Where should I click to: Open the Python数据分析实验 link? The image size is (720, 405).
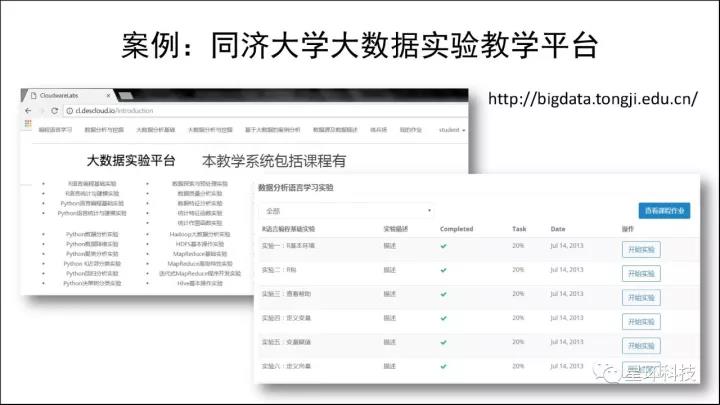click(x=92, y=234)
